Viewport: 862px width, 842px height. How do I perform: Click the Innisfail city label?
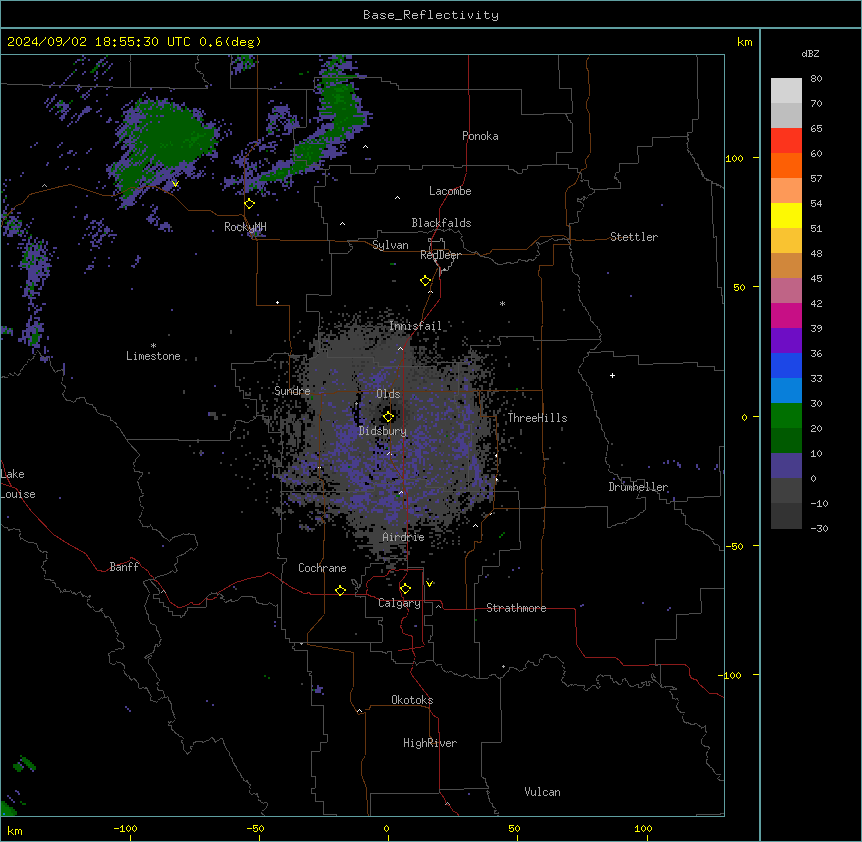pos(415,326)
